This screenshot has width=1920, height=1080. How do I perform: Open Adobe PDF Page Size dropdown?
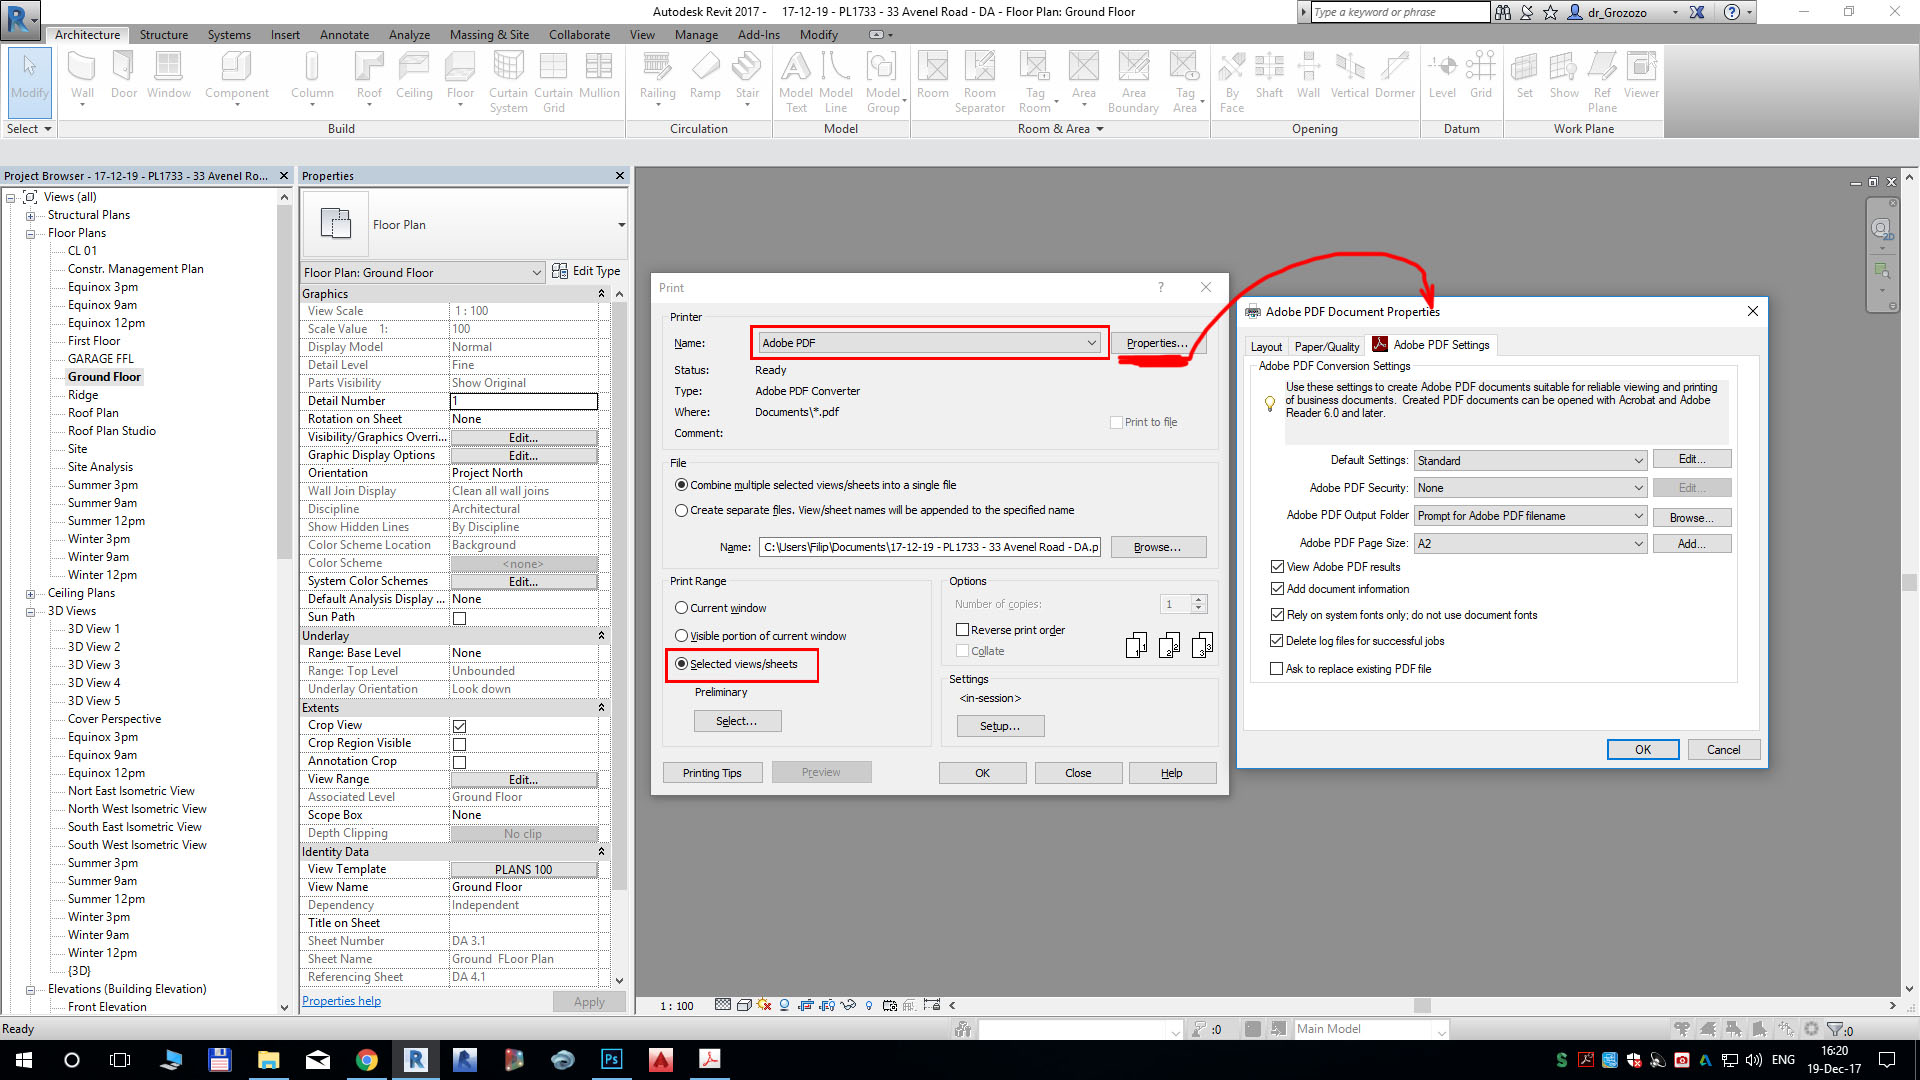click(1530, 544)
